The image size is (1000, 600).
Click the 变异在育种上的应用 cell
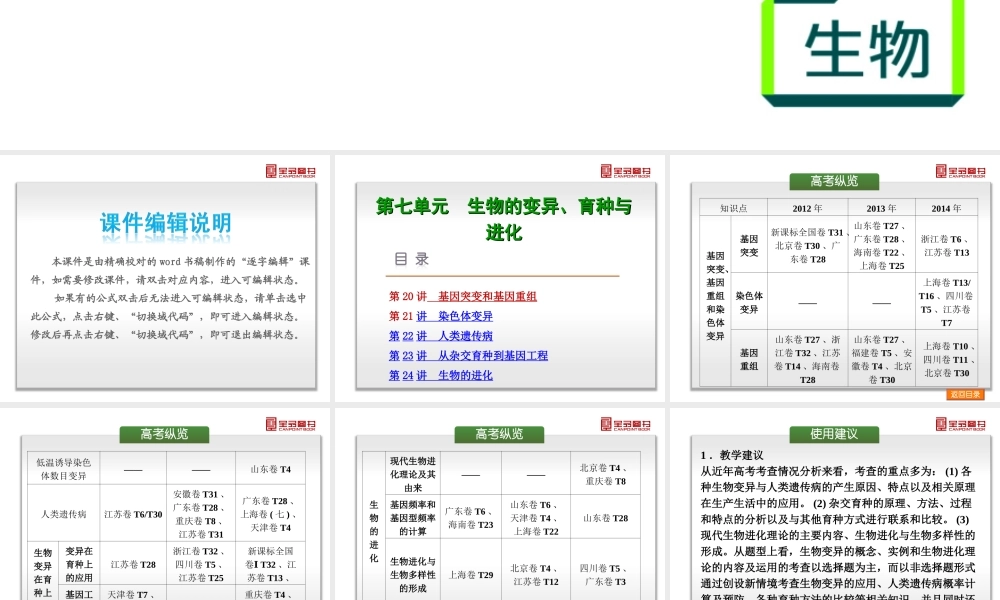79,564
